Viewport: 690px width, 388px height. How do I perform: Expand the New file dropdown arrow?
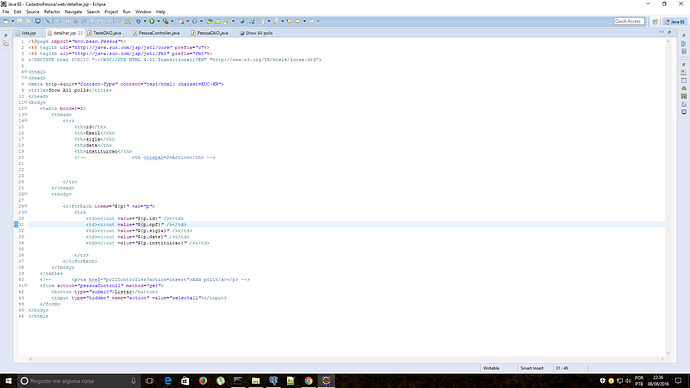[12, 21]
